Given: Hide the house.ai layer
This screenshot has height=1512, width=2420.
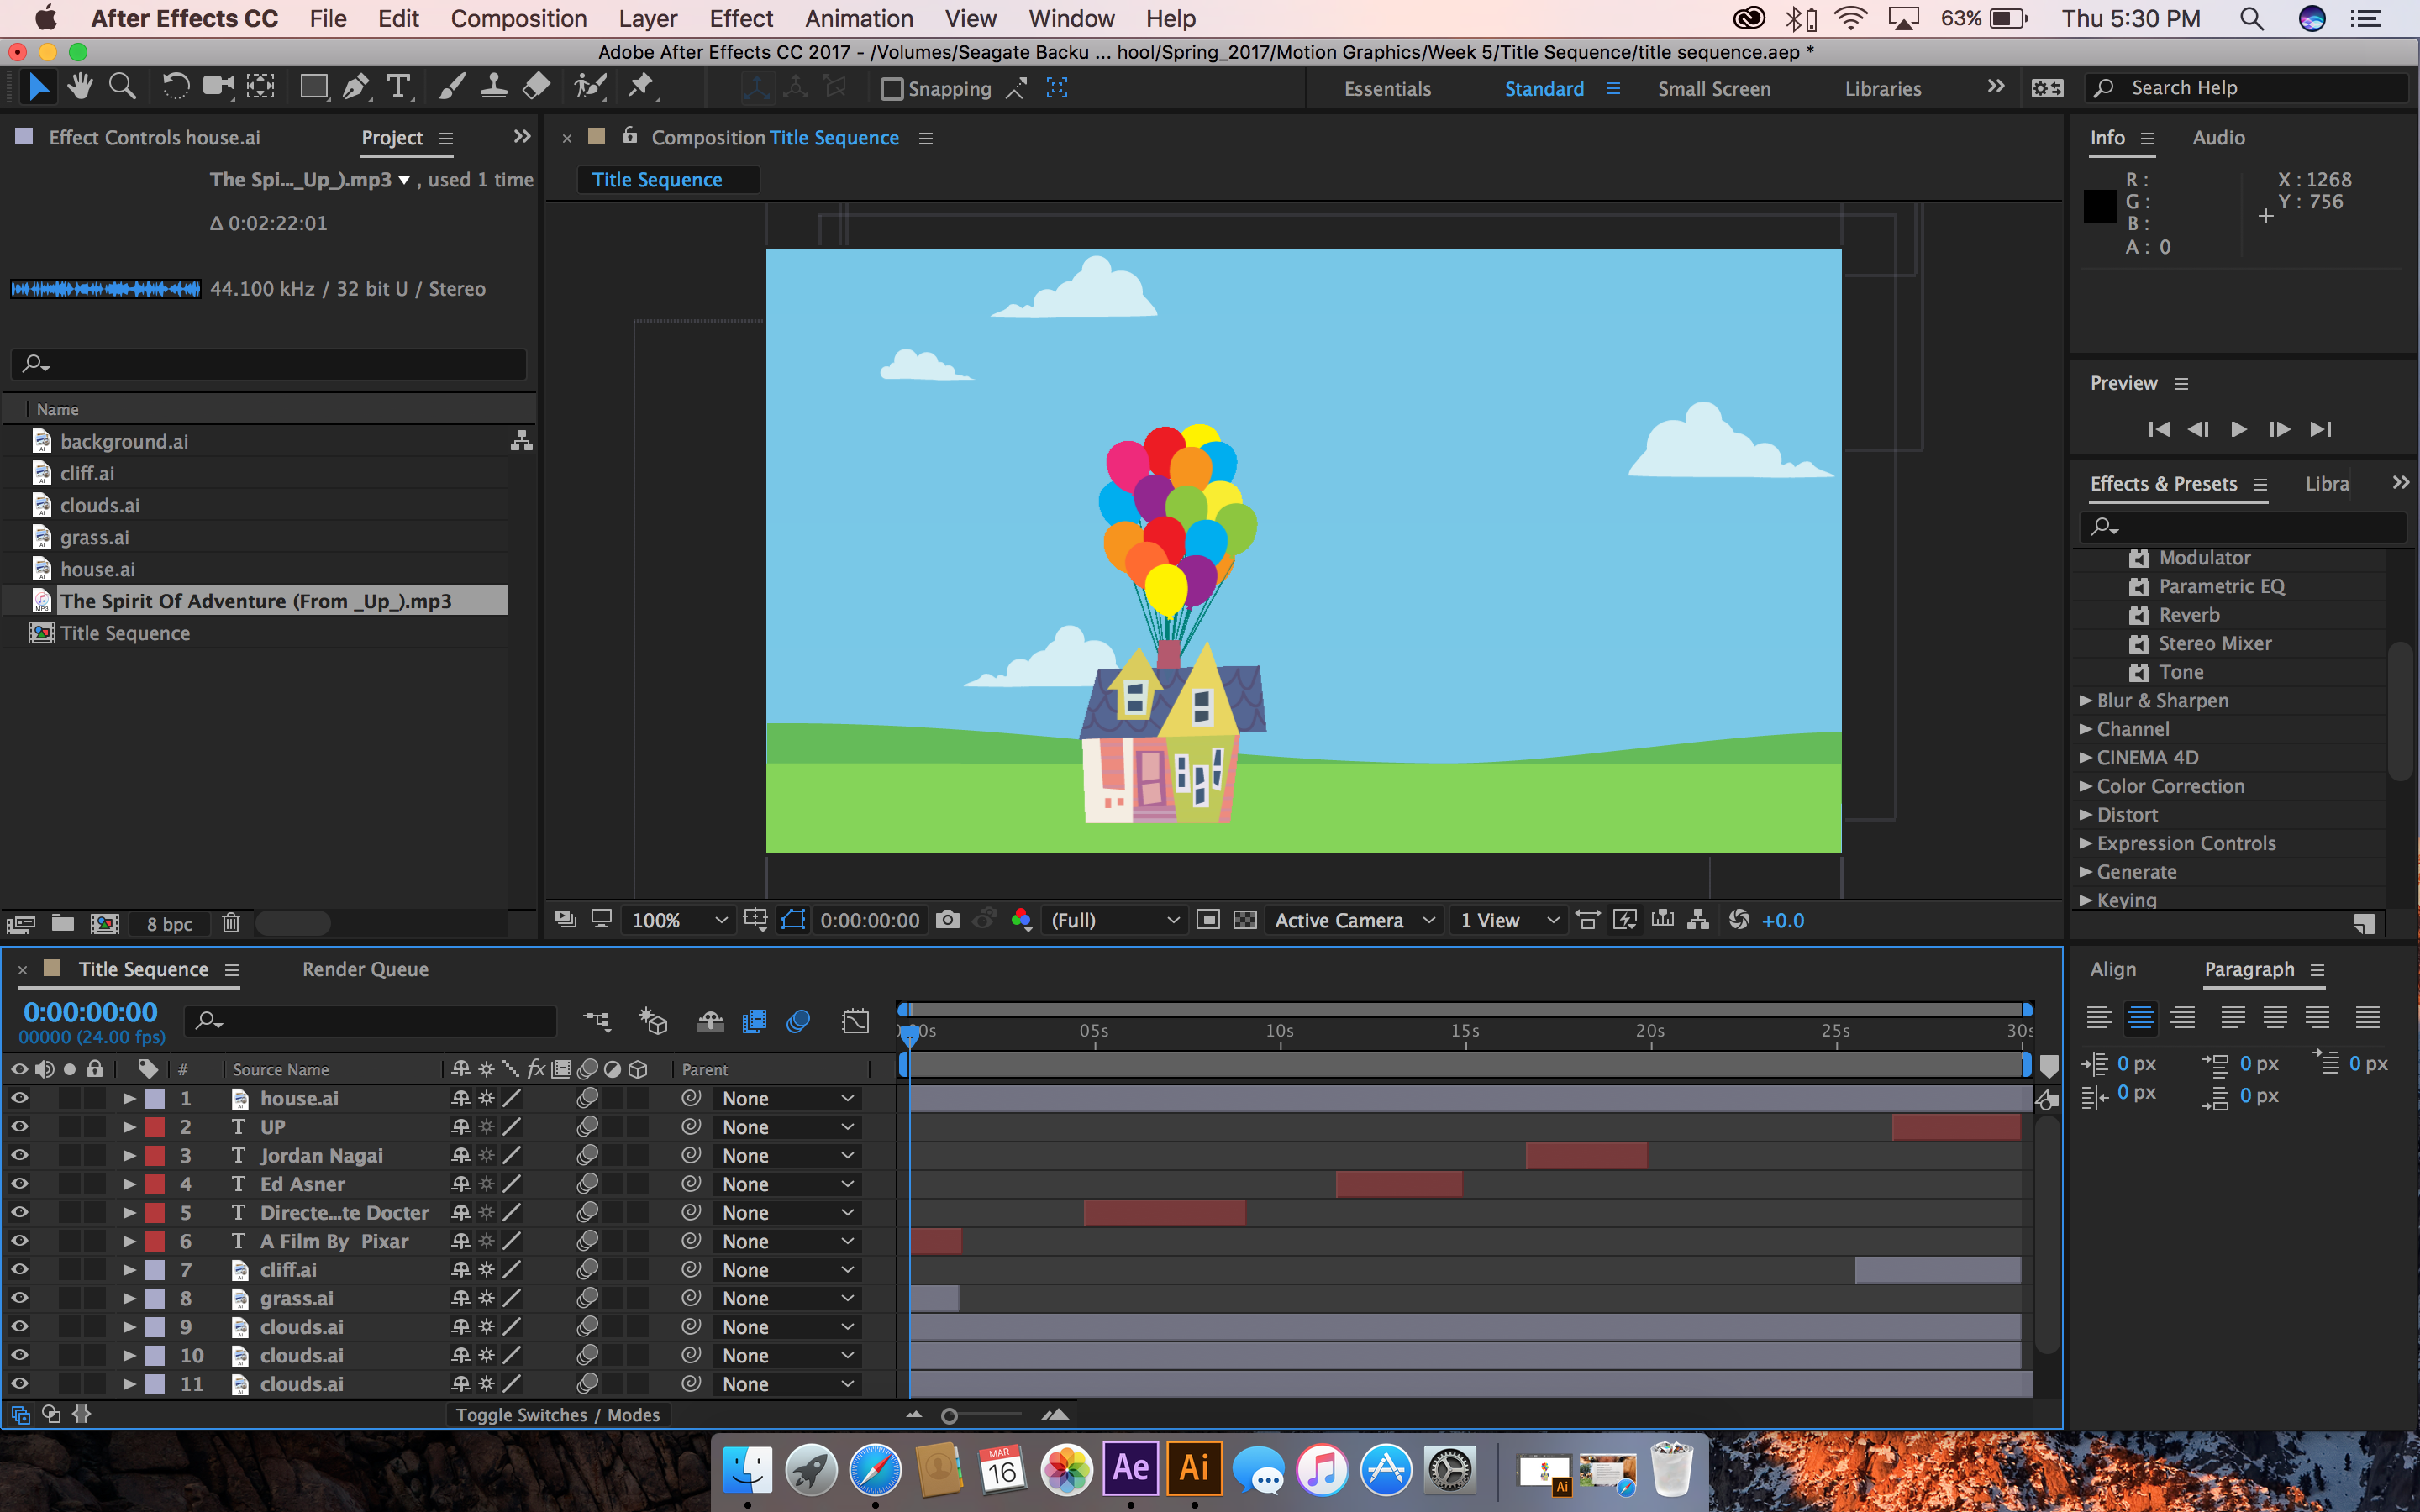Looking at the screenshot, I should 19,1098.
